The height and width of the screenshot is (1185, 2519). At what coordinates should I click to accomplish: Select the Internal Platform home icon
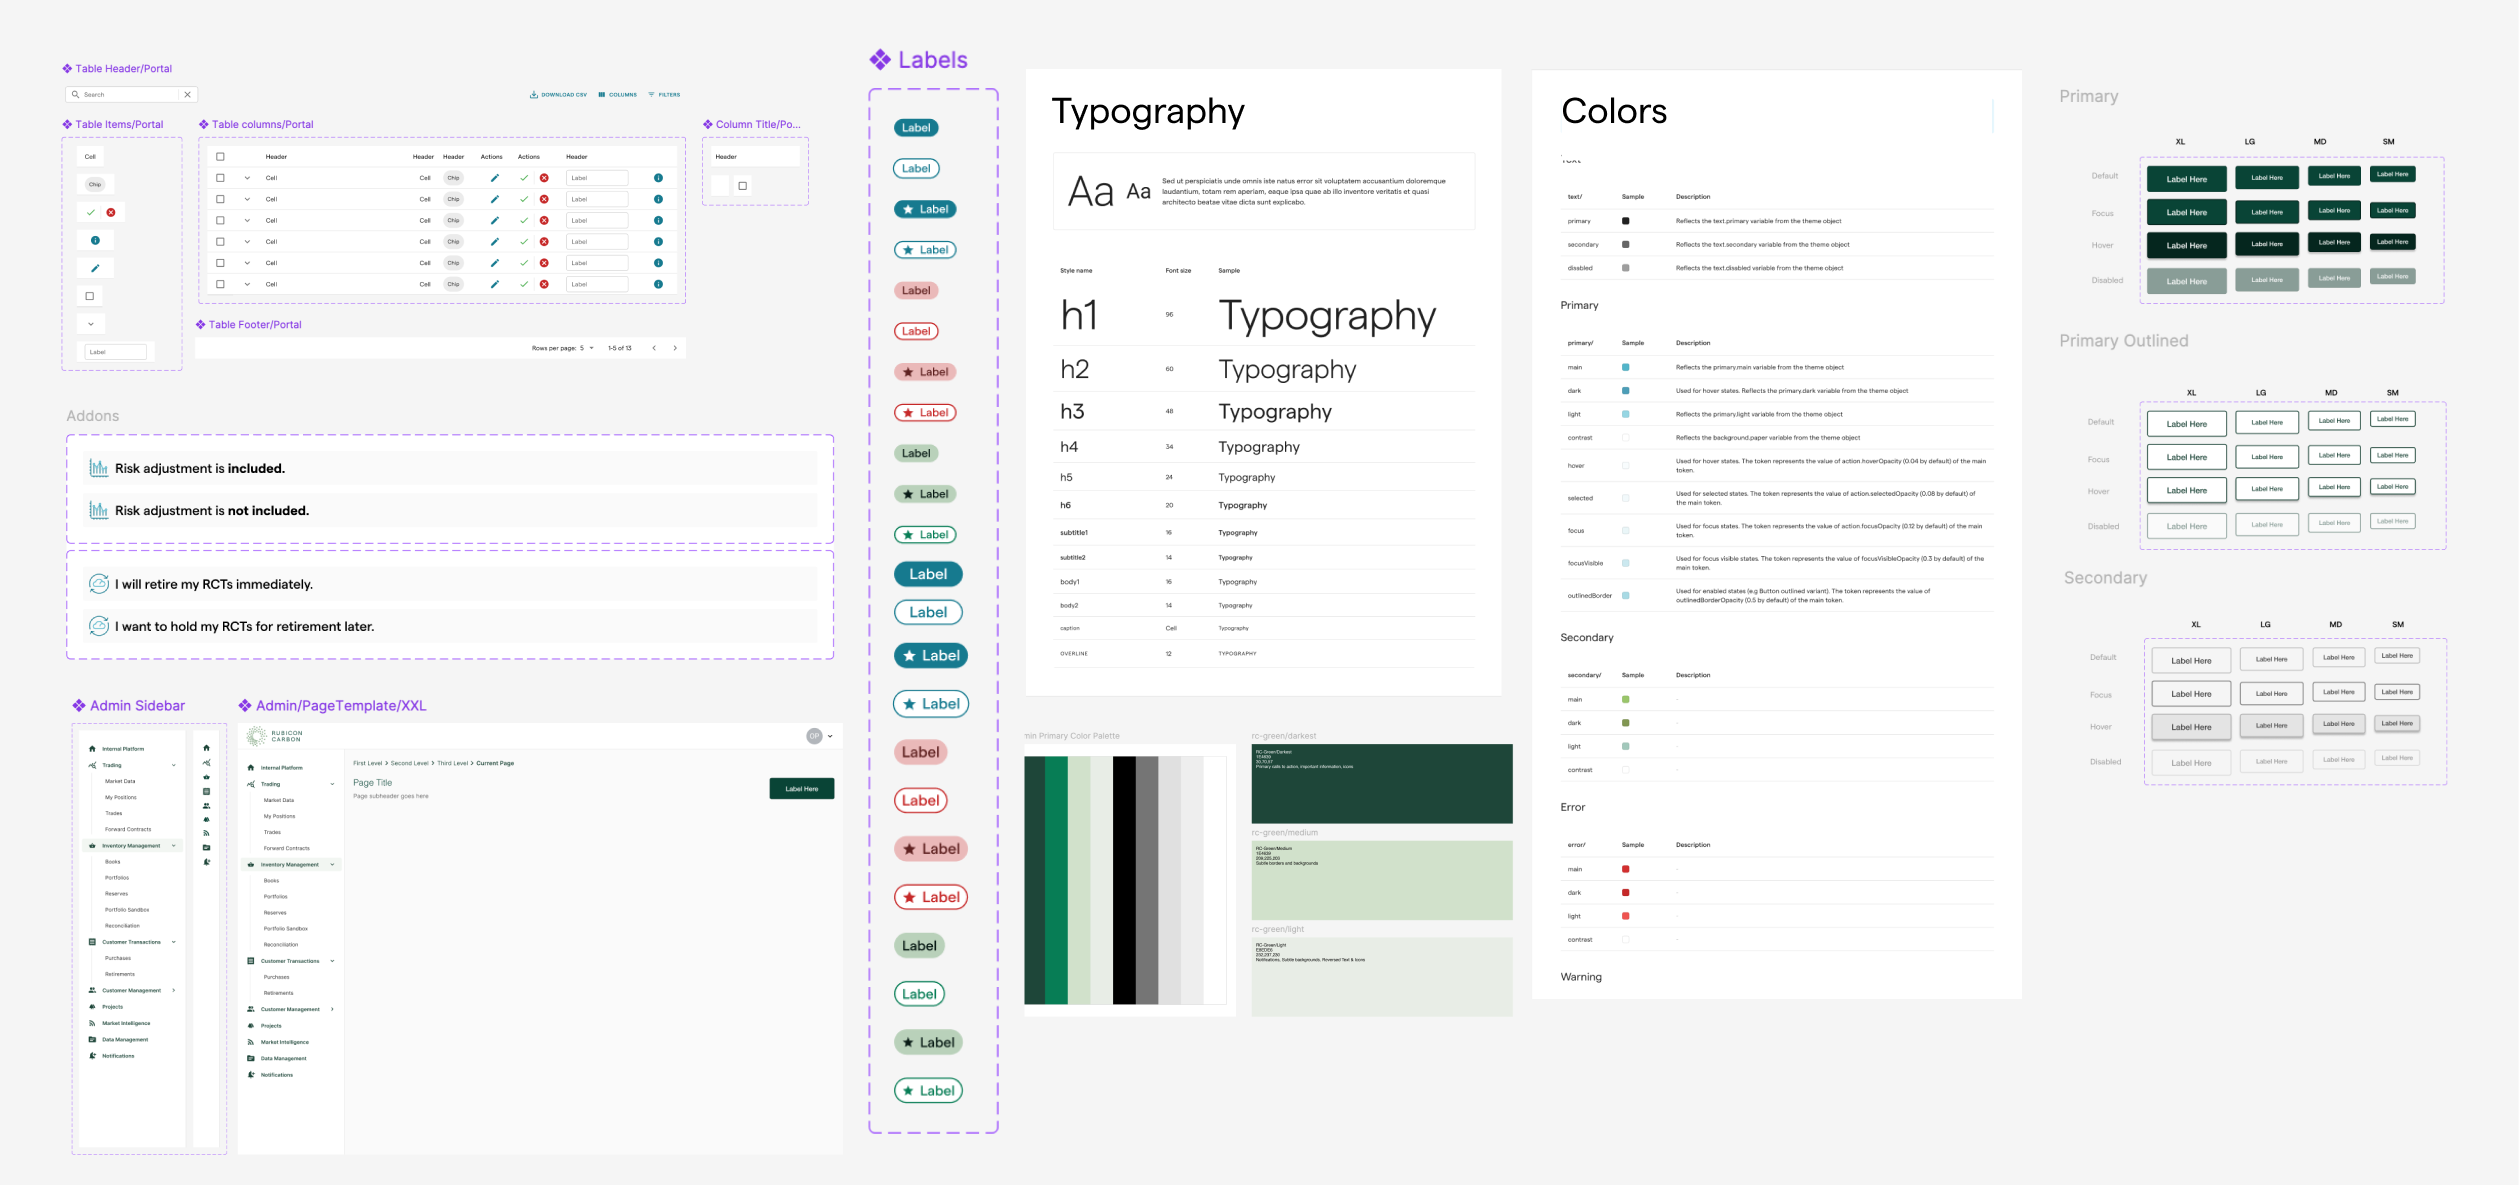(92, 749)
